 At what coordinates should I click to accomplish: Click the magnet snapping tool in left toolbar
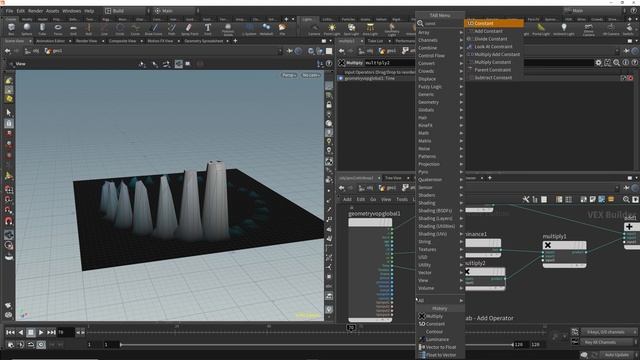tap(9, 221)
